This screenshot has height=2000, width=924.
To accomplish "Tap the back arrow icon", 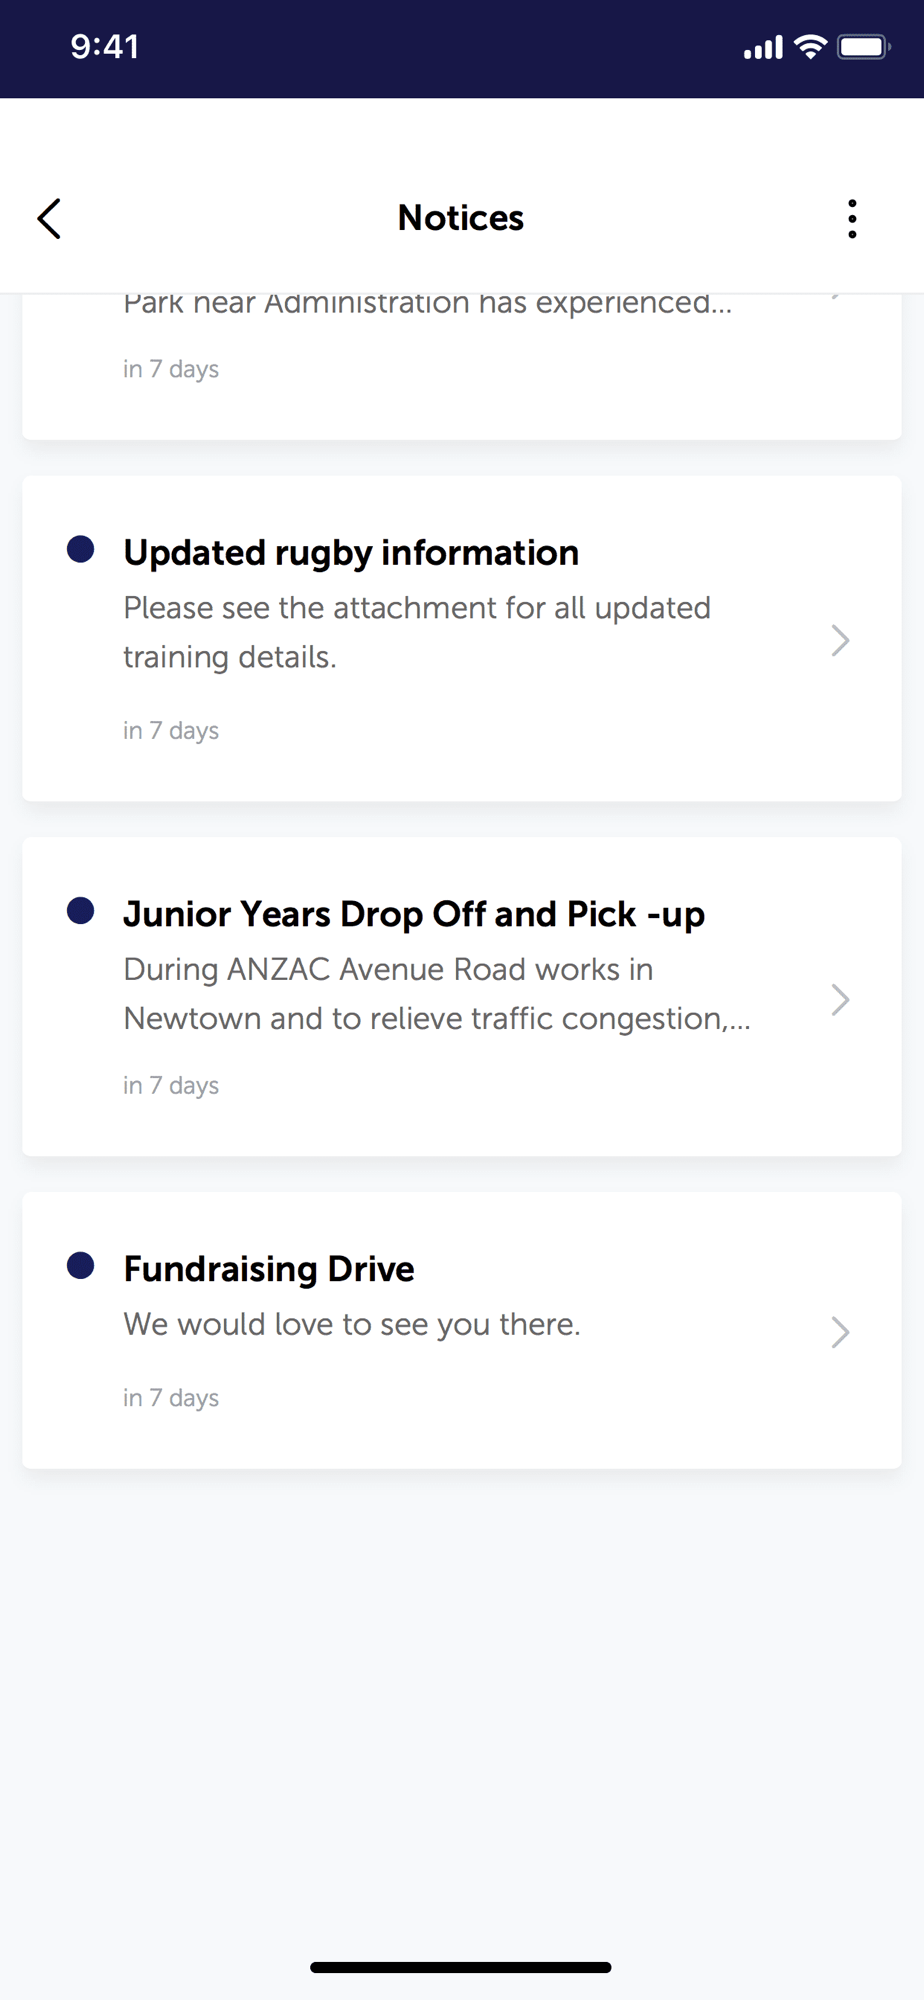I will pos(49,218).
